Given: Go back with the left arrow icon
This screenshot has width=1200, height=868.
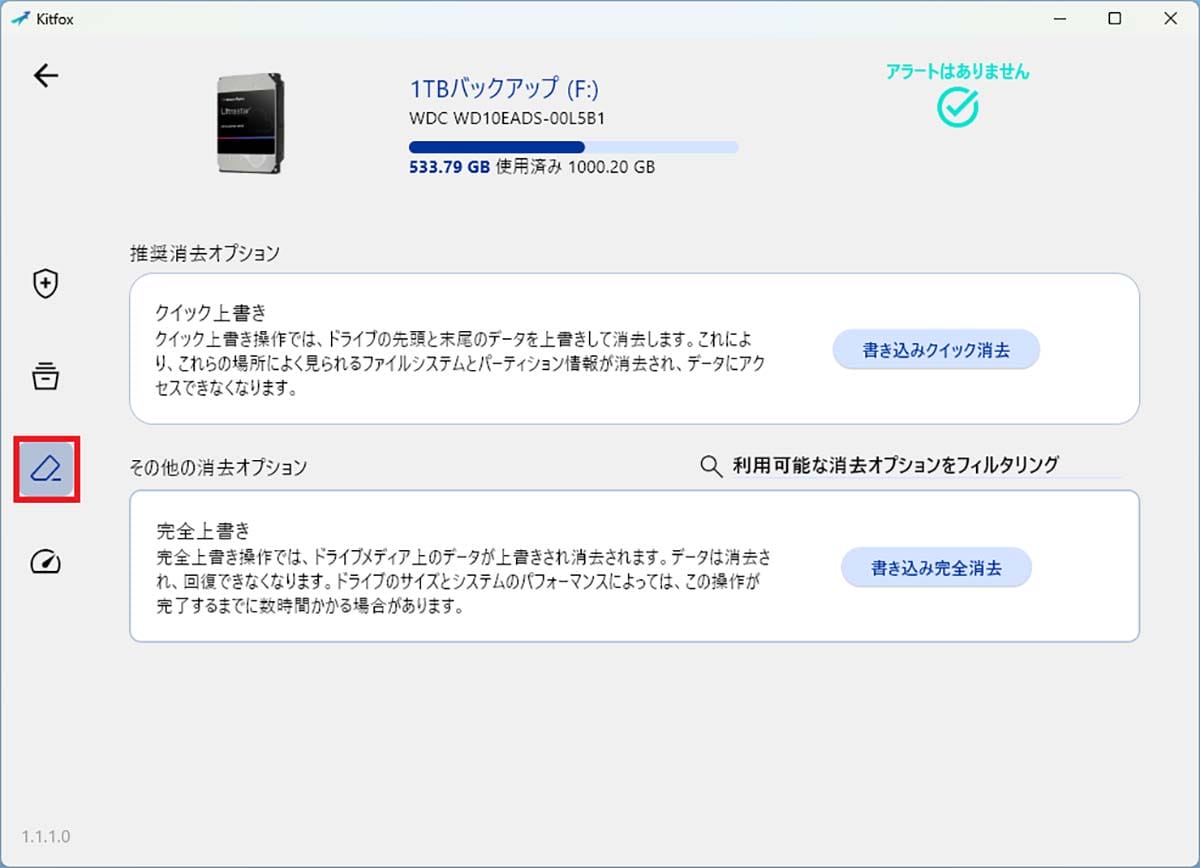Looking at the screenshot, I should pos(46,76).
